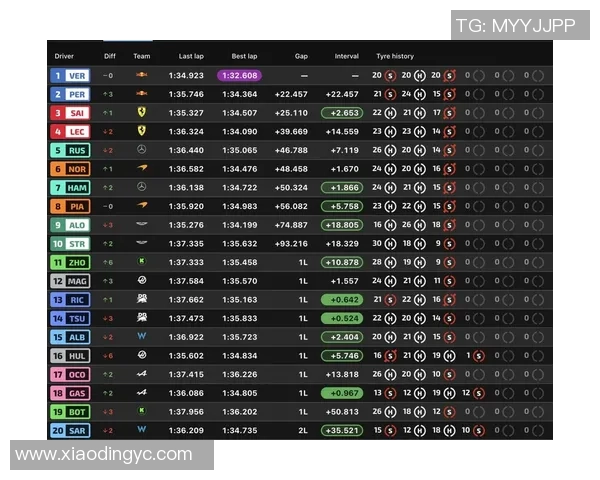
Task: Click Mercedes logo in RUS row
Action: (x=142, y=149)
